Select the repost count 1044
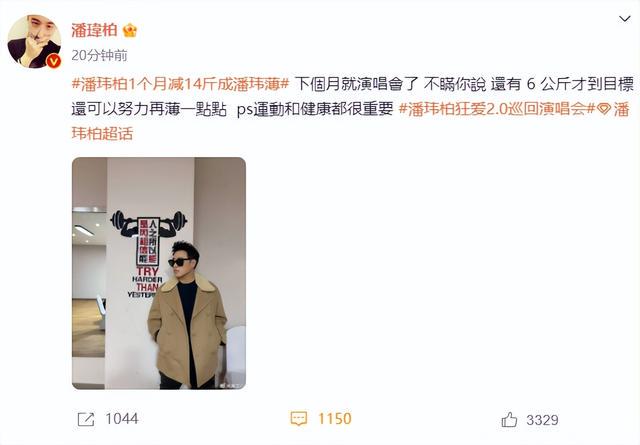This screenshot has width=640, height=445. point(122,419)
